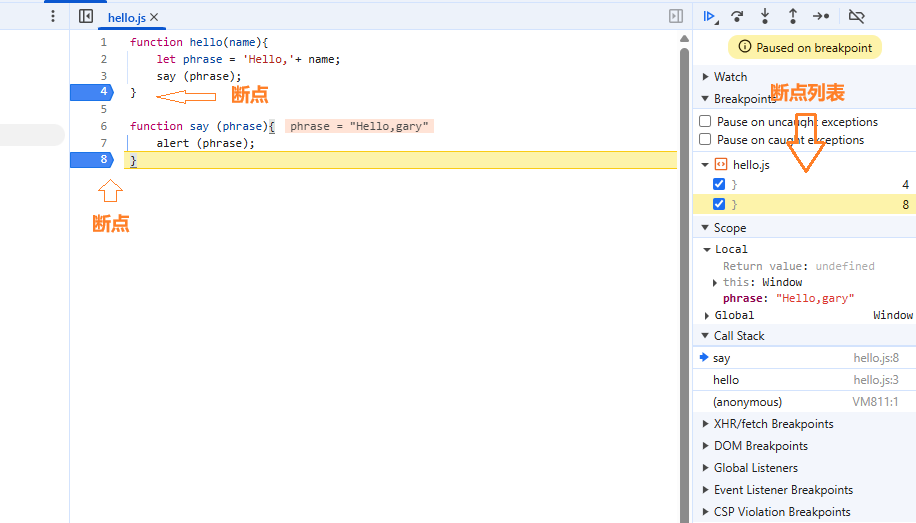
Task: Uncheck the line 4 breakpoint checkbox
Action: click(x=719, y=184)
